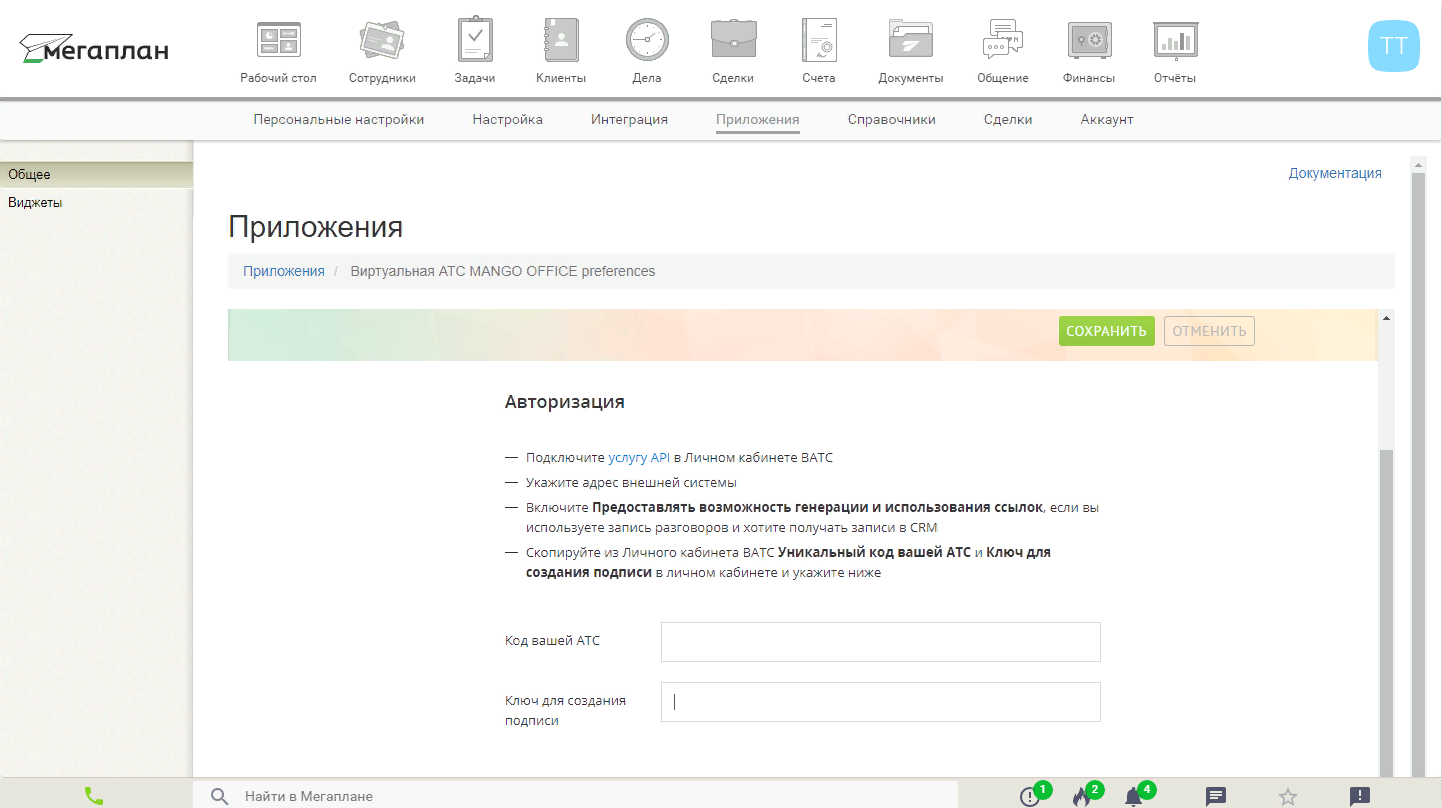The height and width of the screenshot is (808, 1442).
Task: Select Общее in the left sidebar
Action: 96,174
